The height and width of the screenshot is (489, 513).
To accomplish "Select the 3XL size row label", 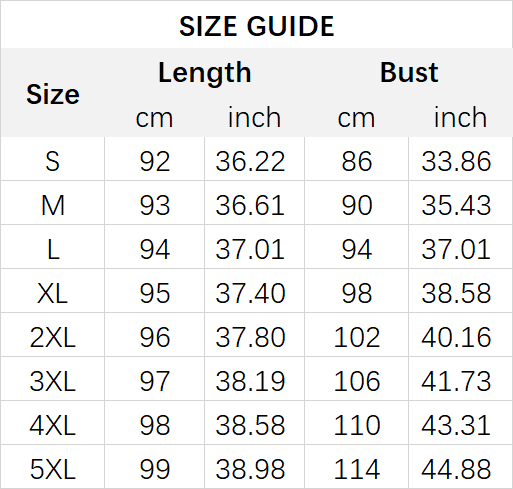I will pyautogui.click(x=53, y=381).
